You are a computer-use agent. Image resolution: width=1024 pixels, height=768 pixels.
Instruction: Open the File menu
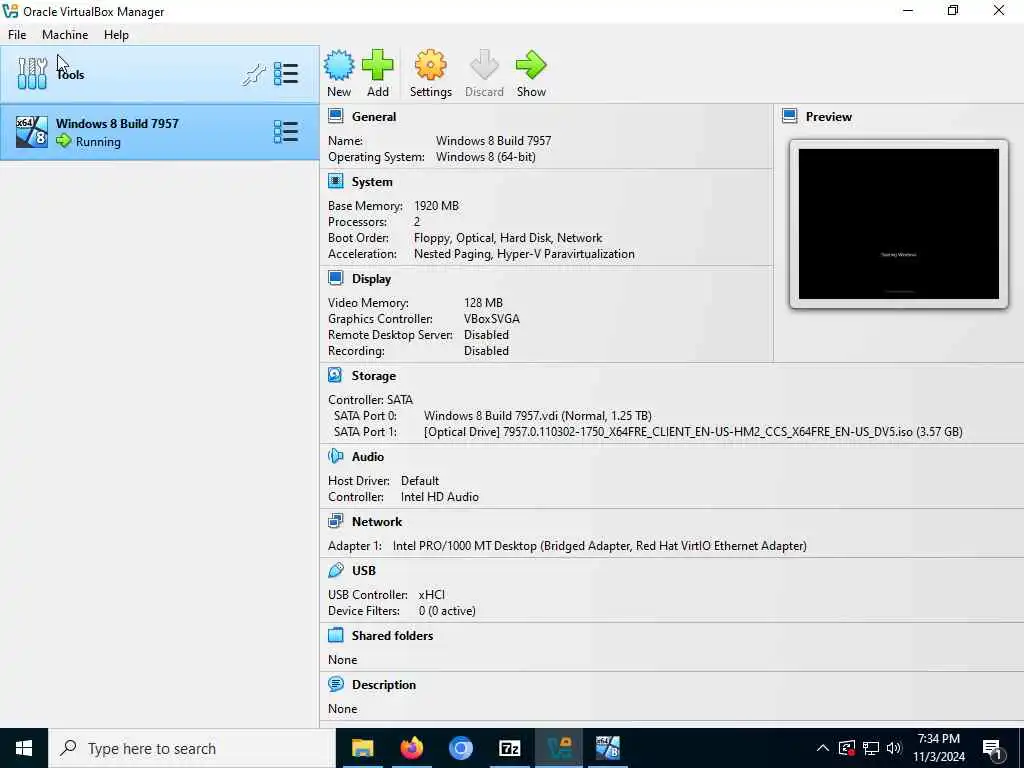coord(17,35)
